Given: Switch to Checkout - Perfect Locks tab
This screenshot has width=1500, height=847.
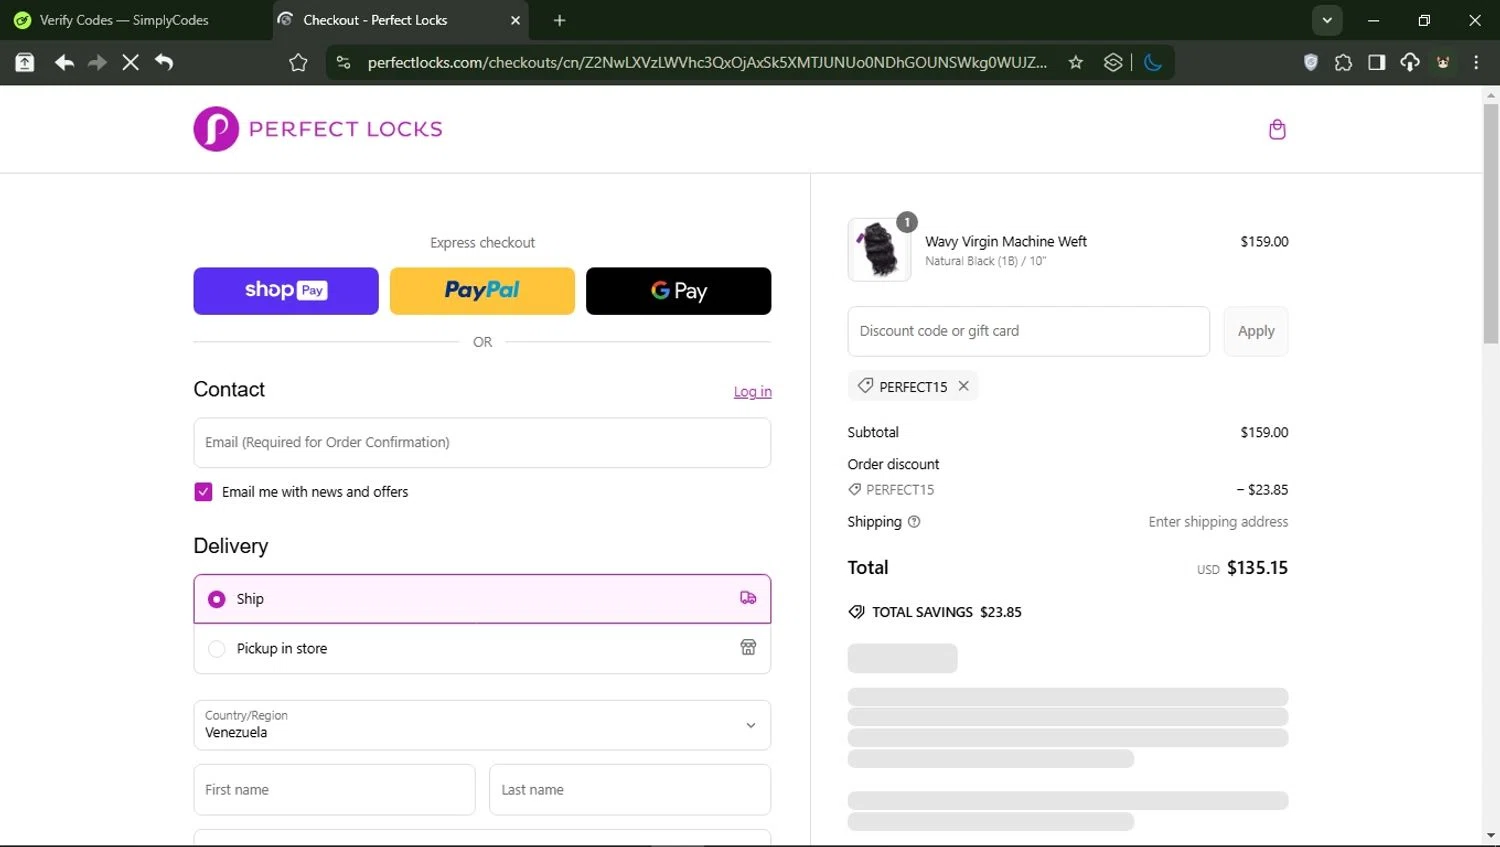Looking at the screenshot, I should click(x=400, y=20).
